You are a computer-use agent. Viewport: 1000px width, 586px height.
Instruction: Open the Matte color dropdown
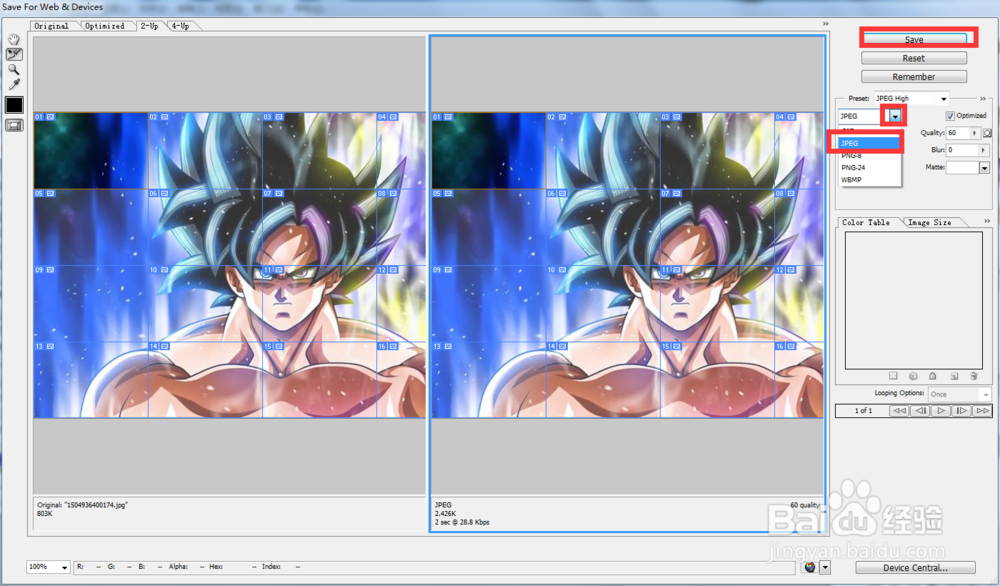[984, 168]
